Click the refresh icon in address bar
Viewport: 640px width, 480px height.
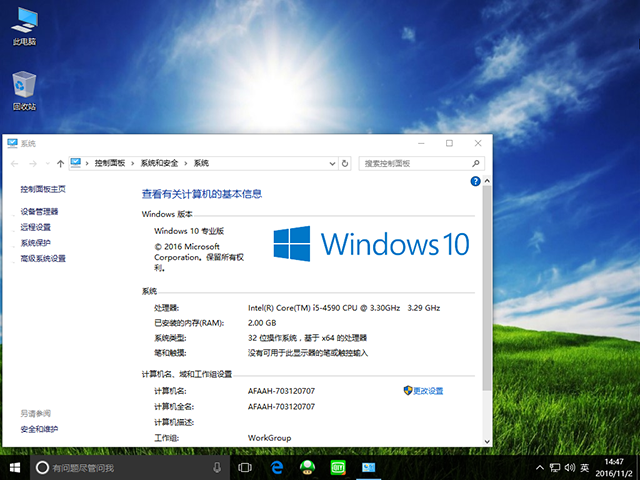click(x=345, y=163)
